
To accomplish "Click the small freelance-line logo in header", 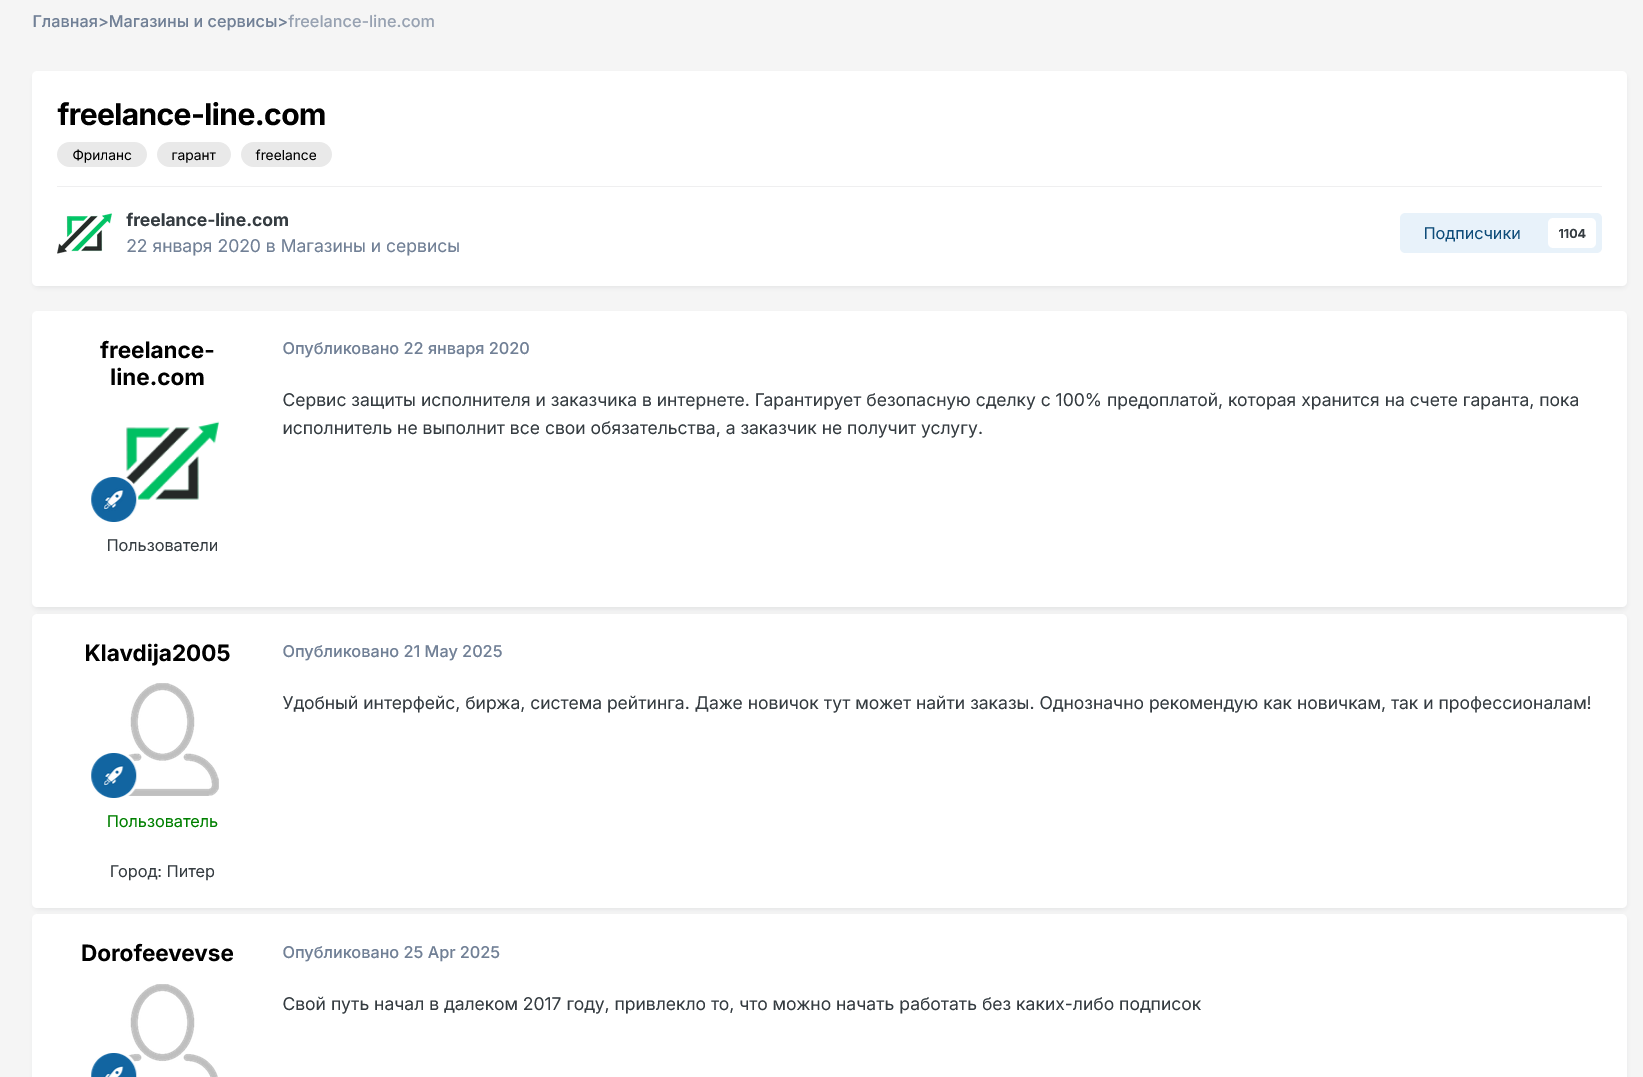I will (84, 233).
